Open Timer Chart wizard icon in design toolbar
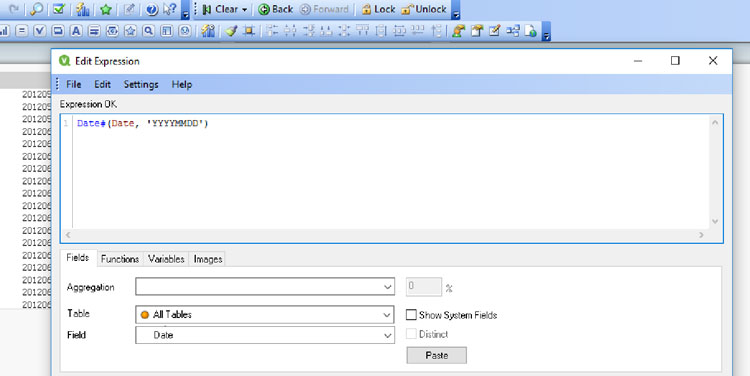The width and height of the screenshot is (750, 376). pyautogui.click(x=208, y=31)
